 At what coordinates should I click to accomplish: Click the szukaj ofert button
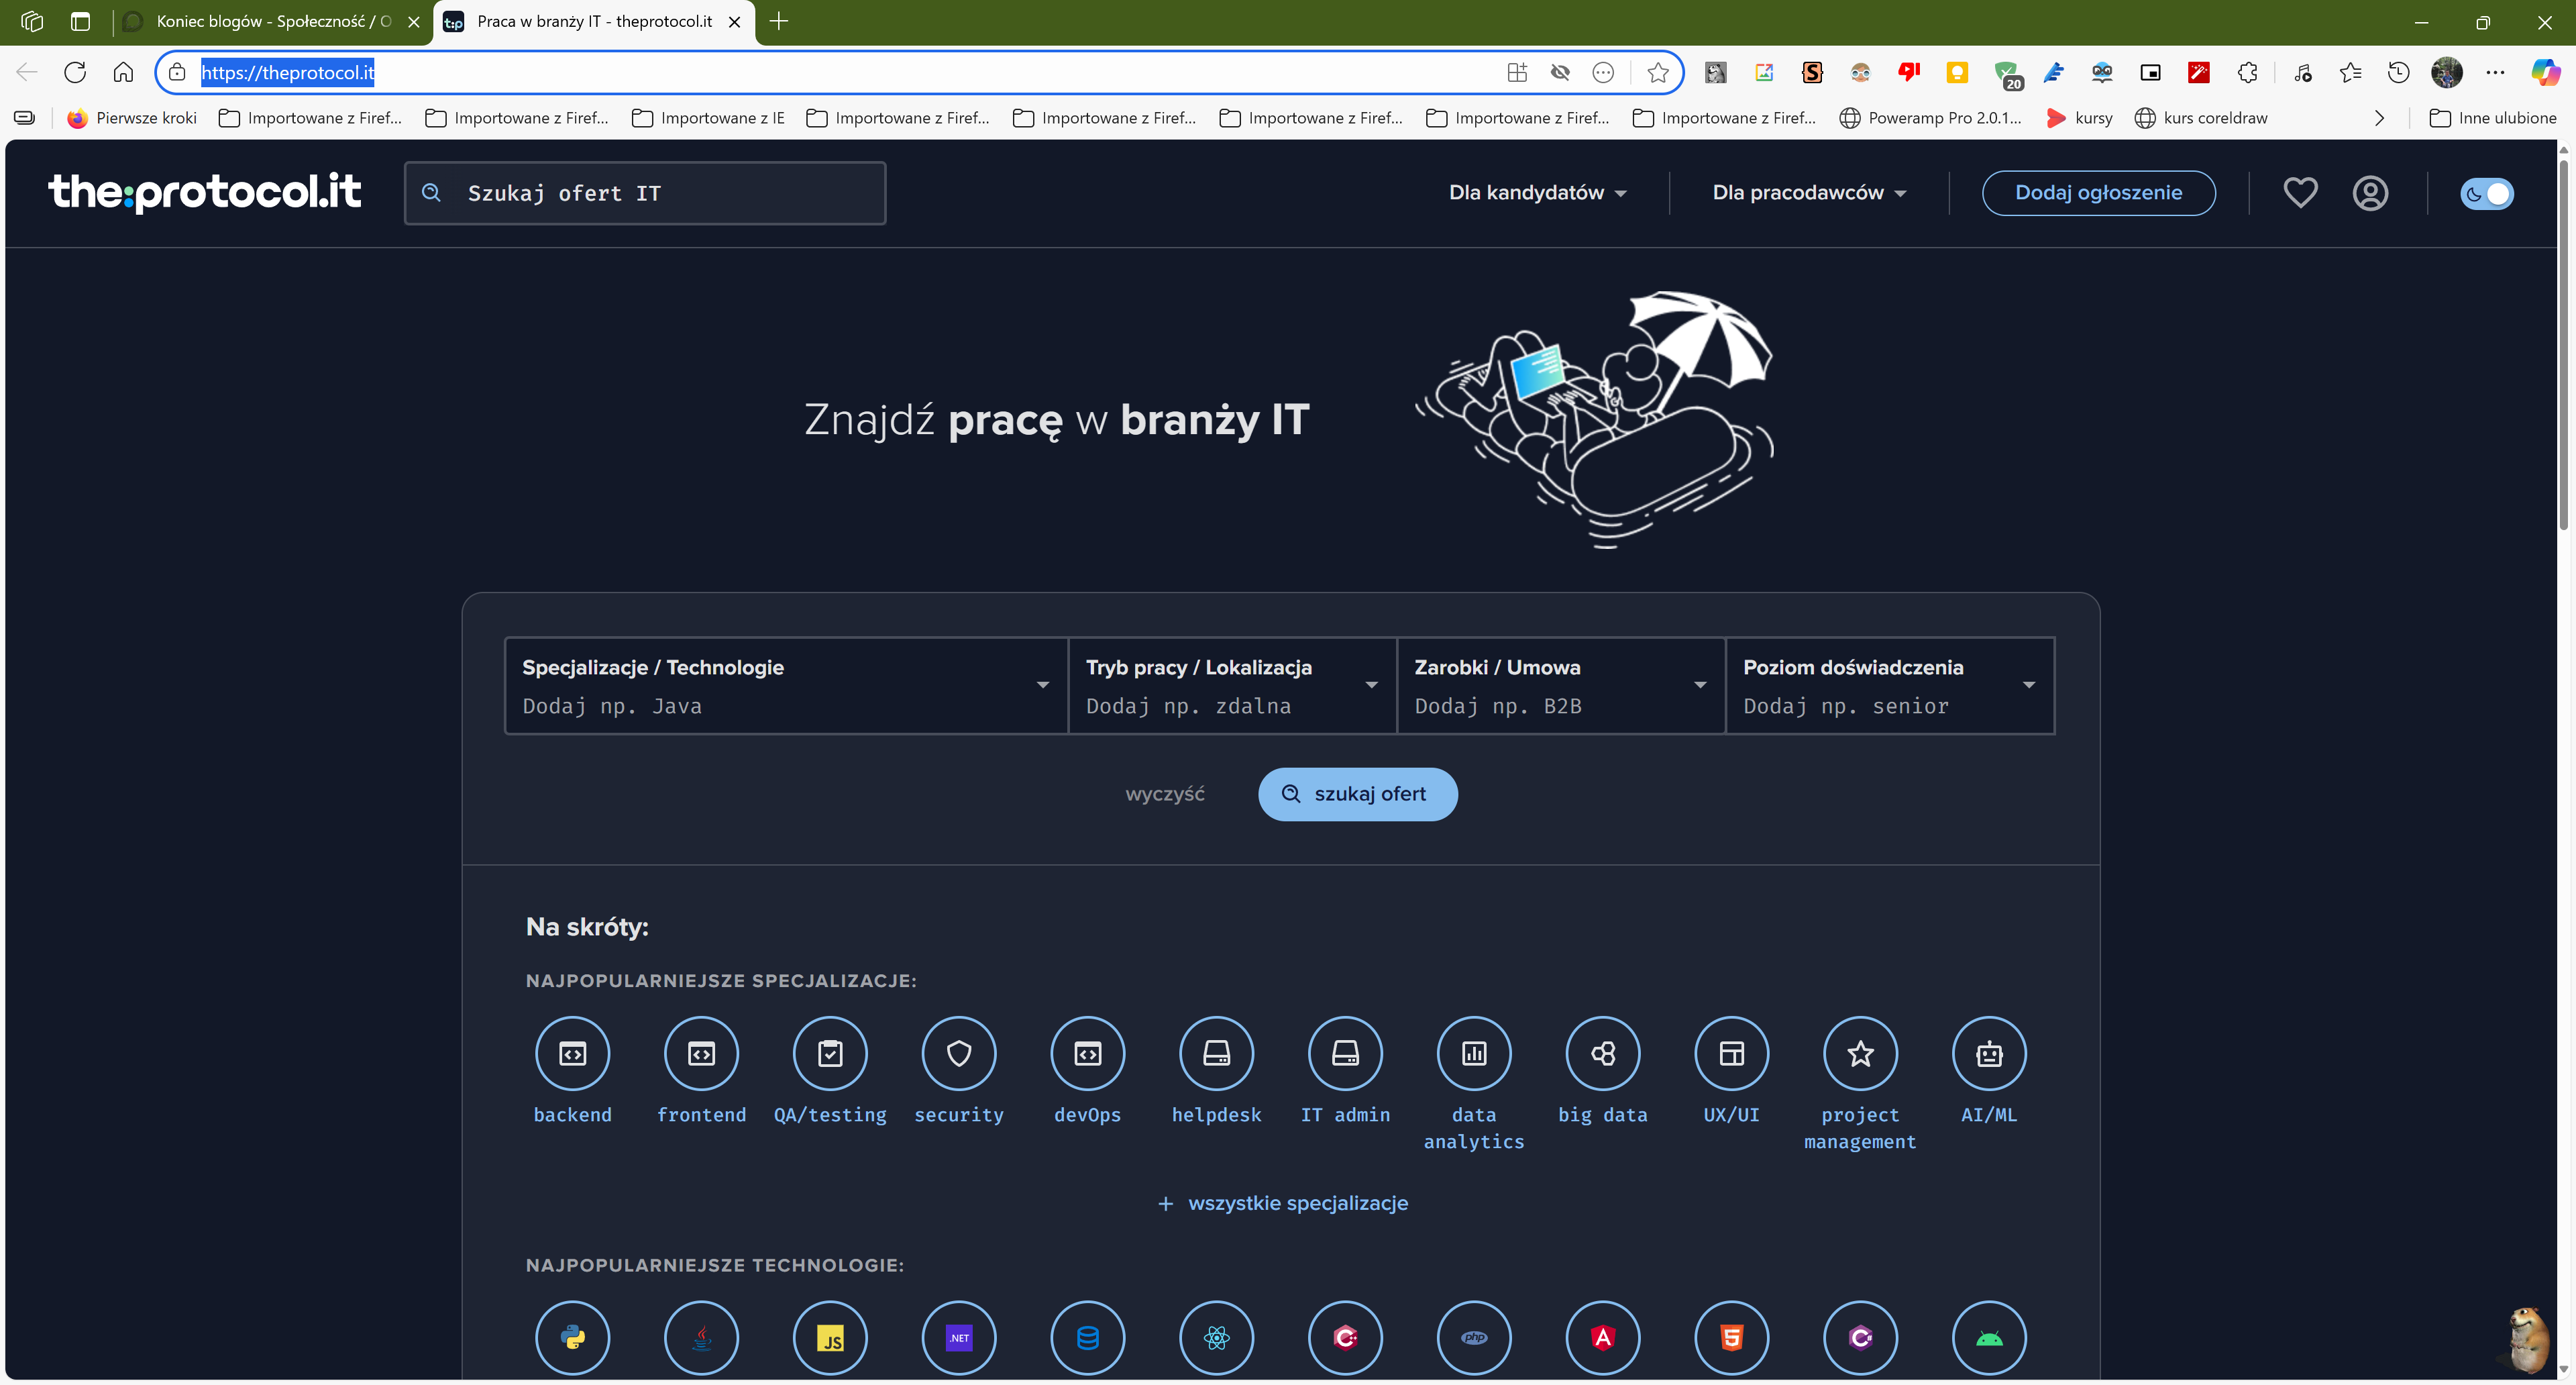[x=1357, y=794]
